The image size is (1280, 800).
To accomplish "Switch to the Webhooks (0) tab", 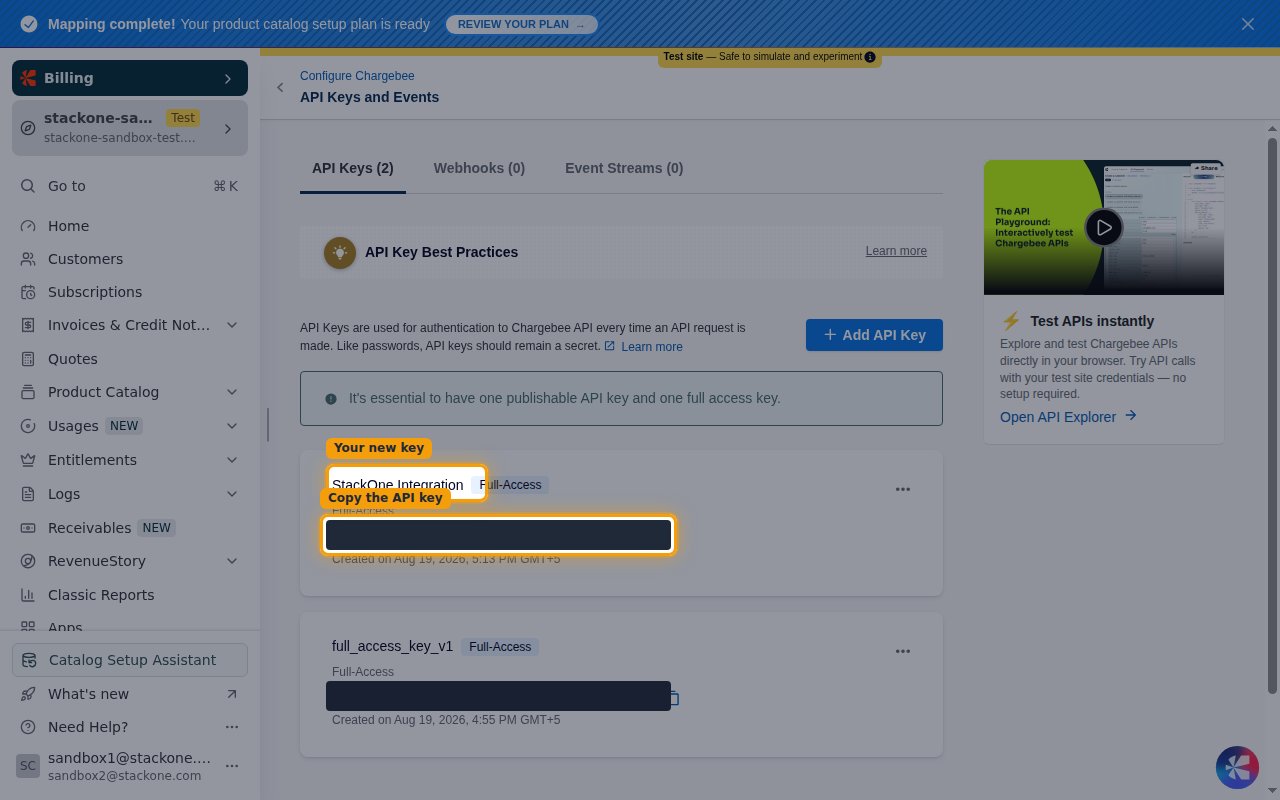I will pyautogui.click(x=479, y=168).
